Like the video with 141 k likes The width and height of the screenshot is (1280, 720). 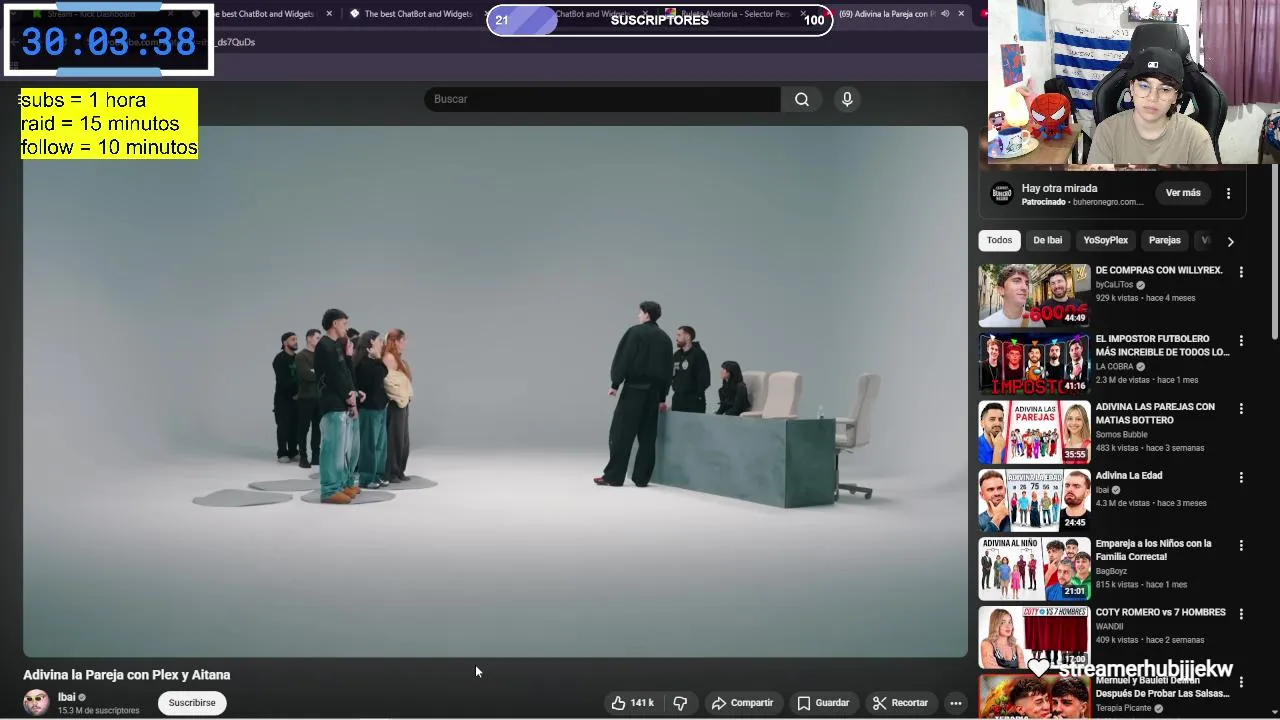click(x=632, y=703)
